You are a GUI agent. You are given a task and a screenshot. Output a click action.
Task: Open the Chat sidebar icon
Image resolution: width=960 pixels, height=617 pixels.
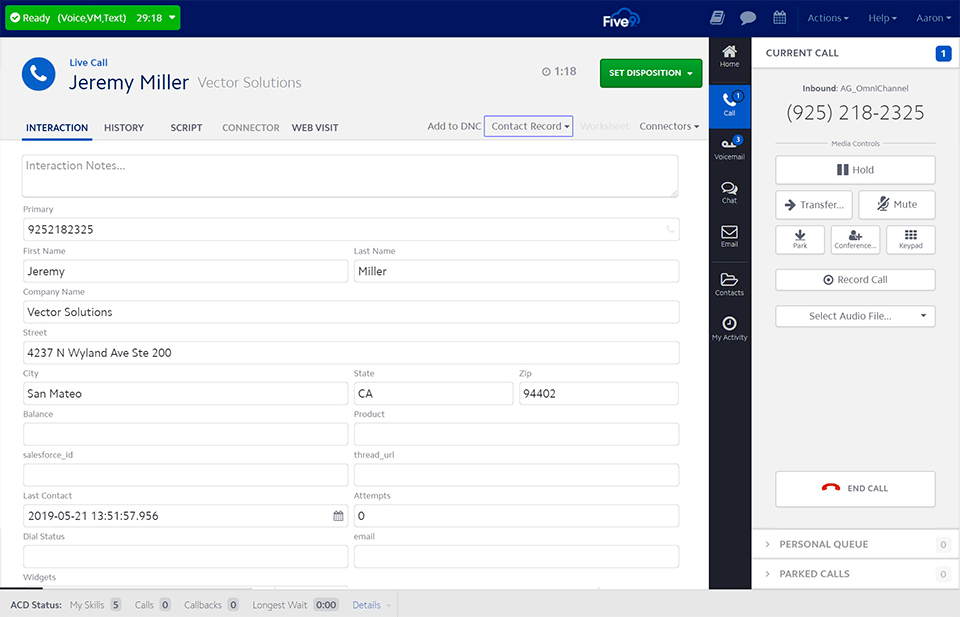tap(729, 192)
